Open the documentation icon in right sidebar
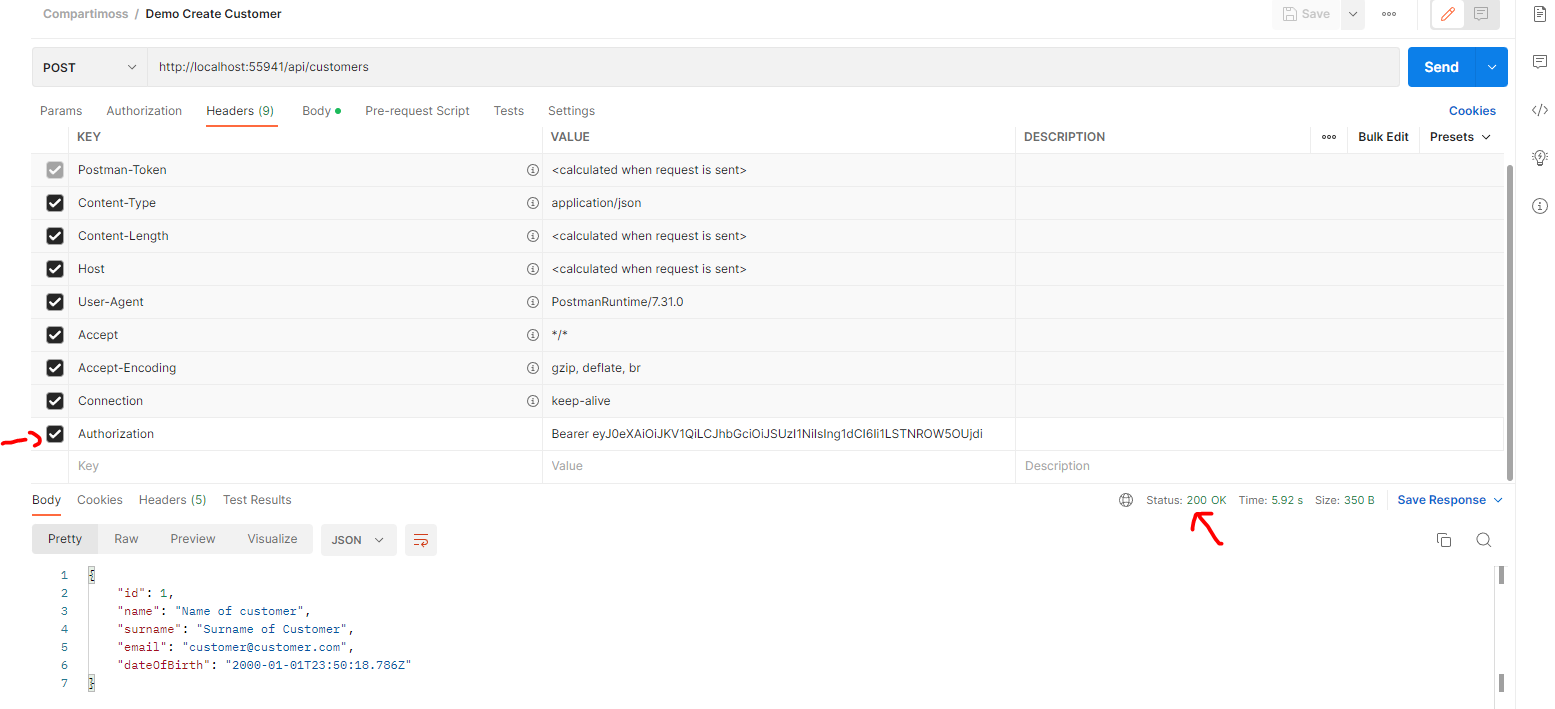Viewport: 1555px width, 709px height. pyautogui.click(x=1539, y=14)
